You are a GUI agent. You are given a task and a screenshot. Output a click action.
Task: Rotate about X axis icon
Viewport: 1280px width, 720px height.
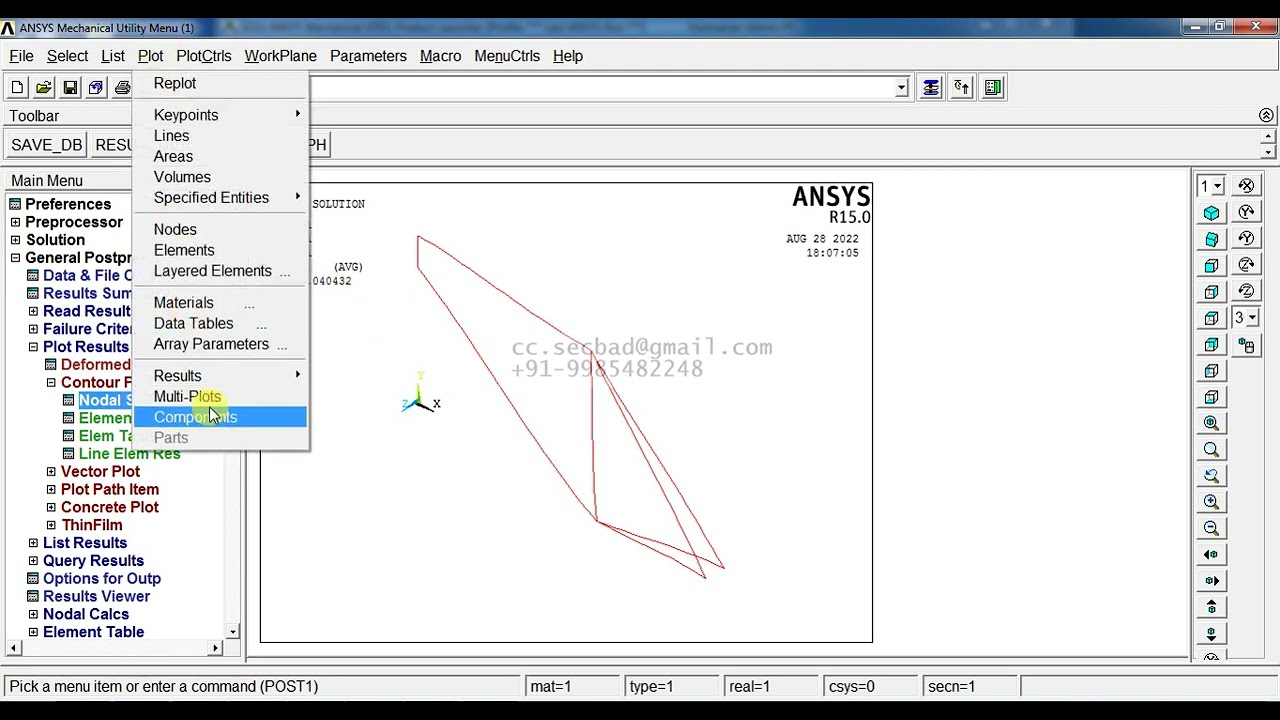tap(1246, 186)
